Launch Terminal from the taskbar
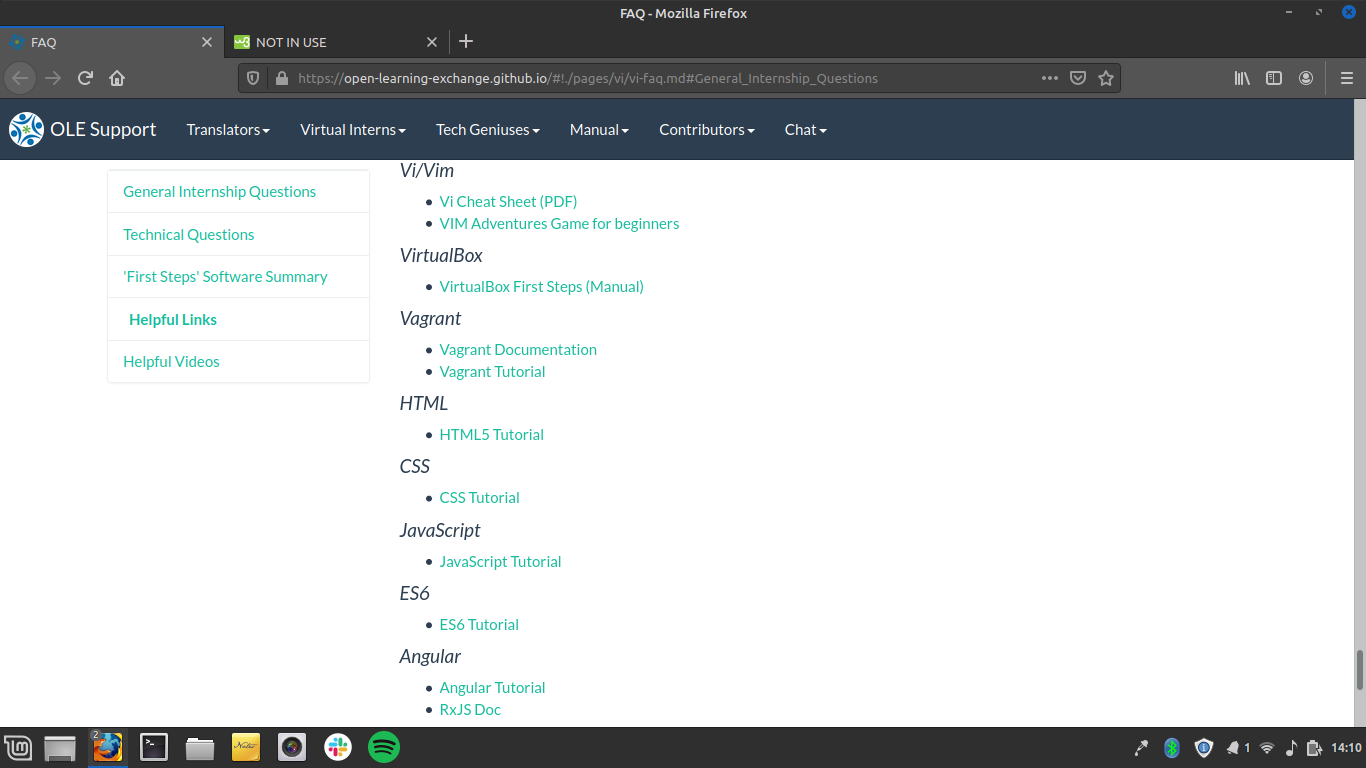The image size is (1366, 768). 154,747
